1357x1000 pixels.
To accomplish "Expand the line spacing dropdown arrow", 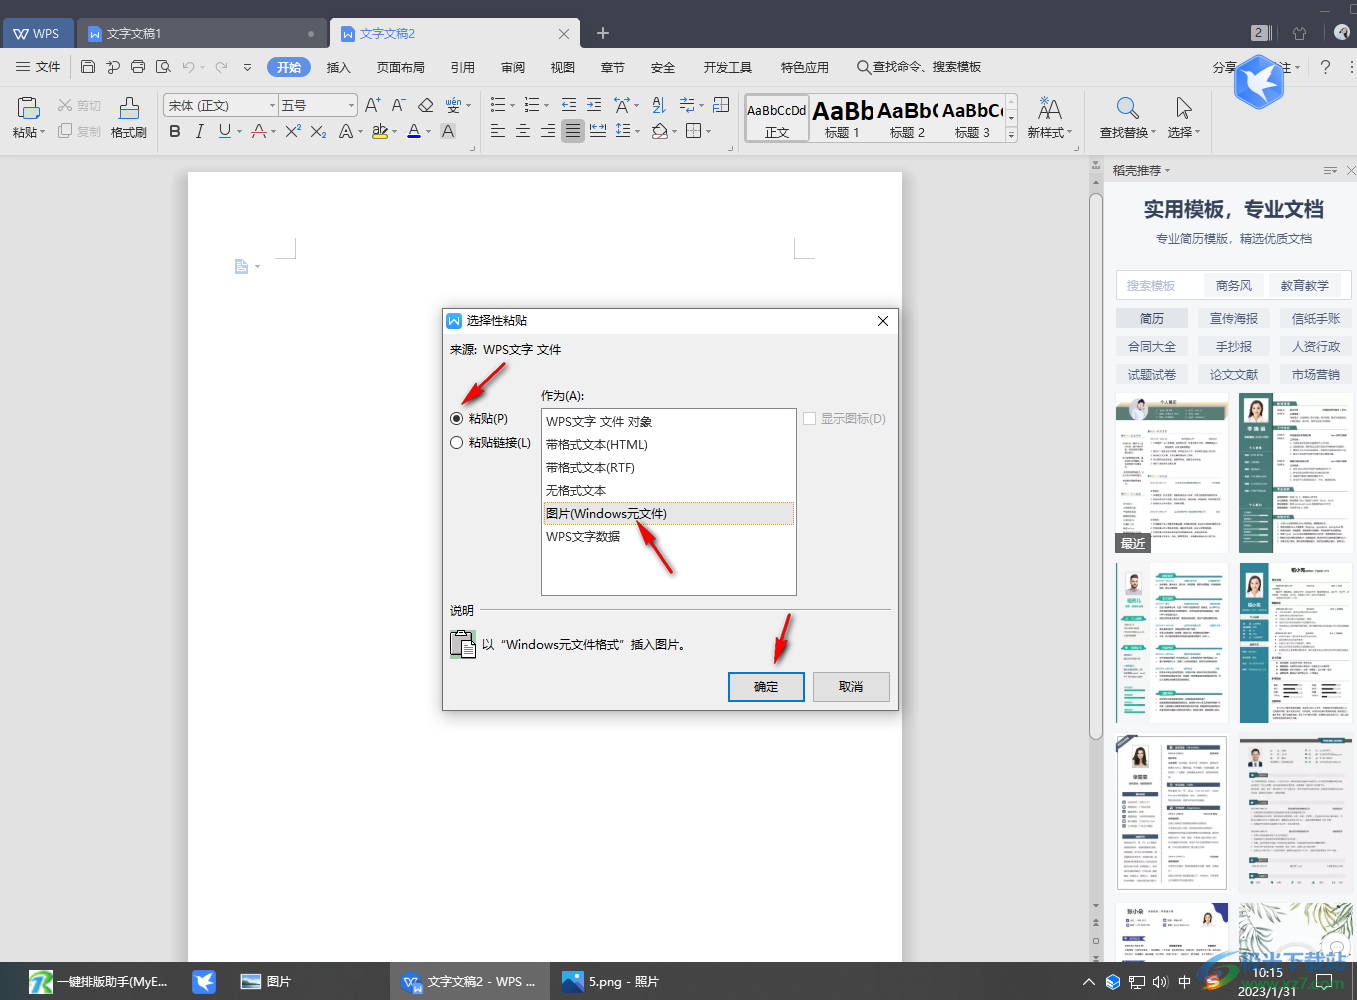I will (638, 131).
